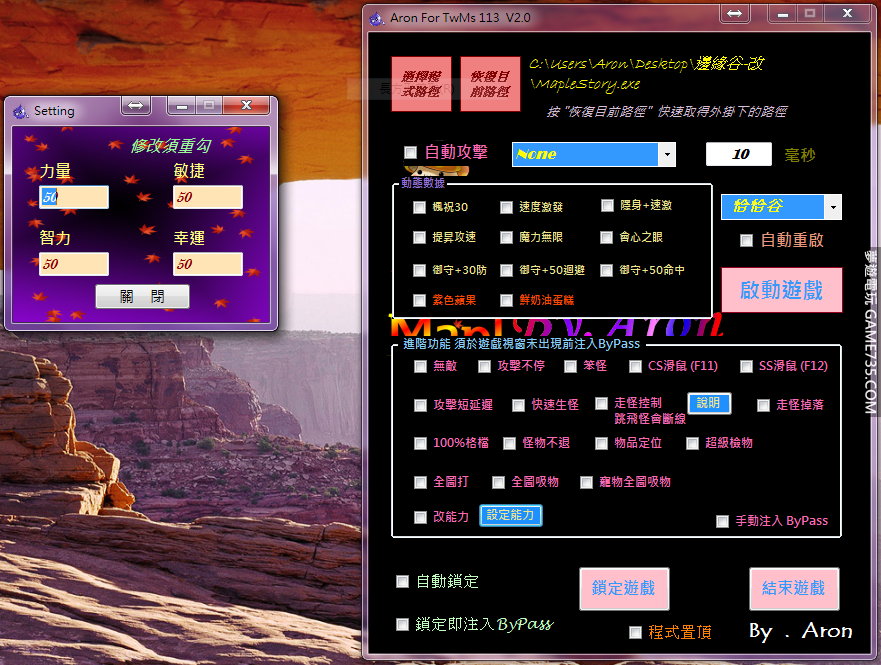The image size is (881, 665).
Task: Check the 紫色蘋果 option
Action: click(x=419, y=300)
